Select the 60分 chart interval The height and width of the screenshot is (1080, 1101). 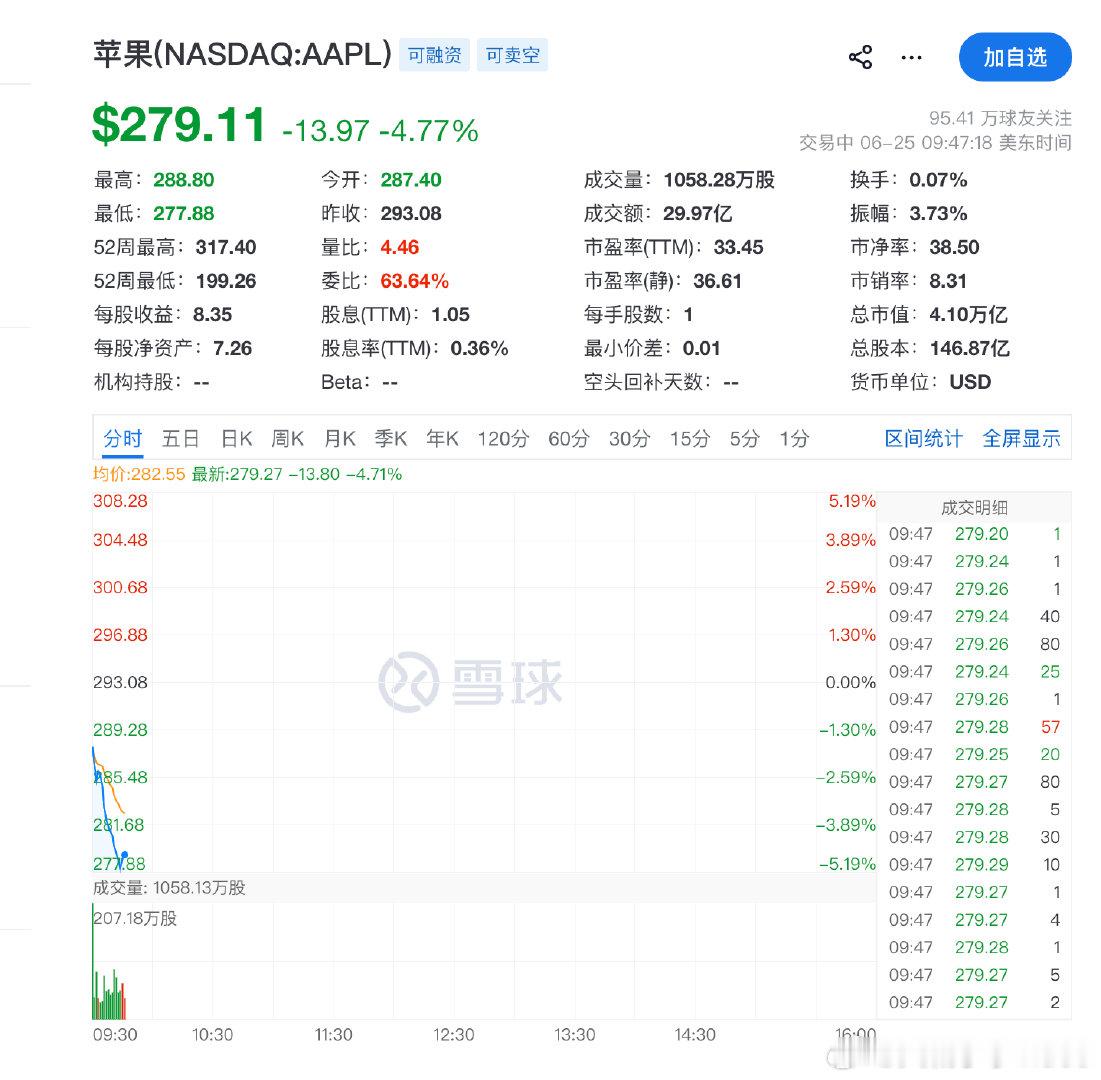click(568, 438)
